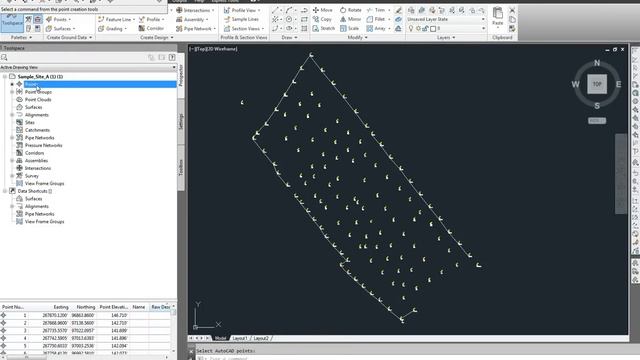This screenshot has width=640, height=360.
Task: Select the Scale tool
Action: click(x=349, y=29)
